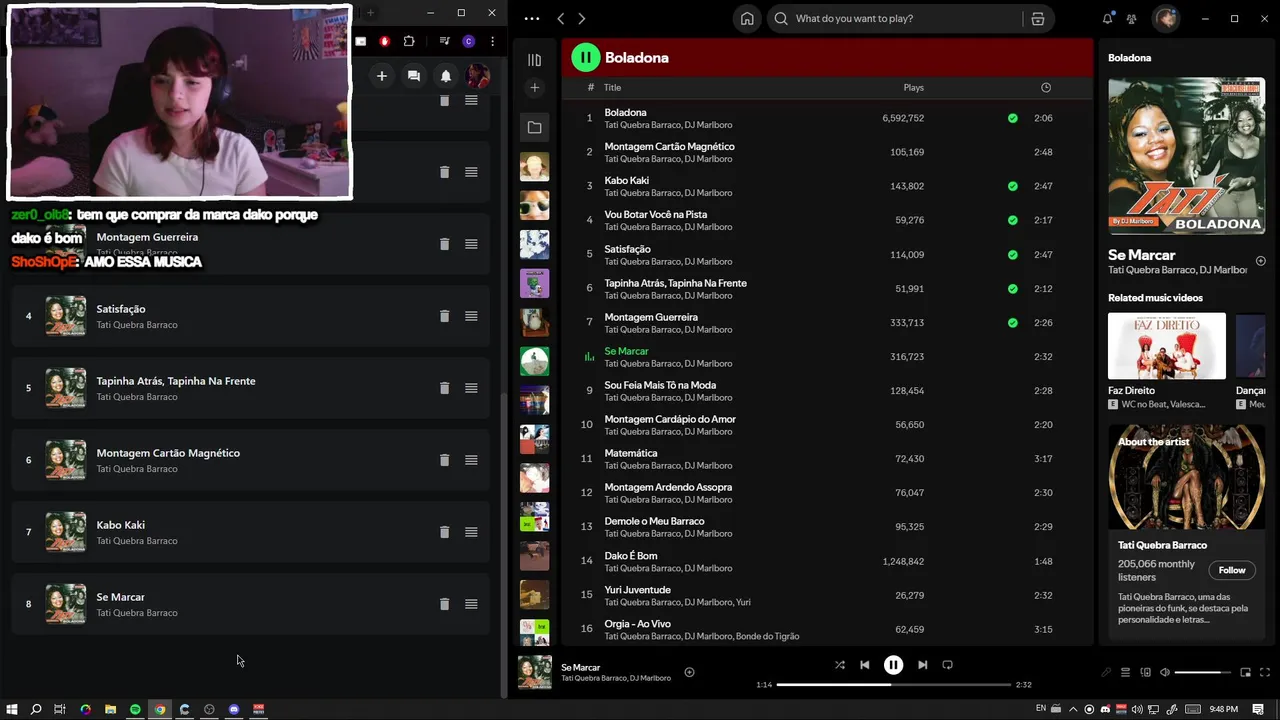The width and height of the screenshot is (1280, 720).
Task: Open Spotify three-dots main menu
Action: click(531, 18)
